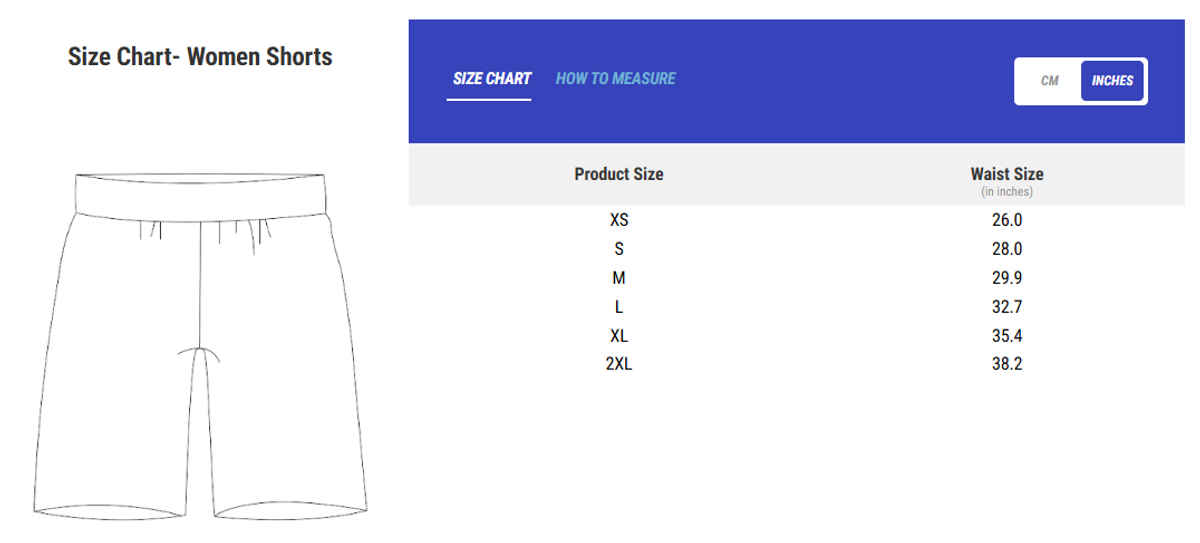Switch units to CM
Viewport: 1200px width, 543px height.
pos(1049,81)
